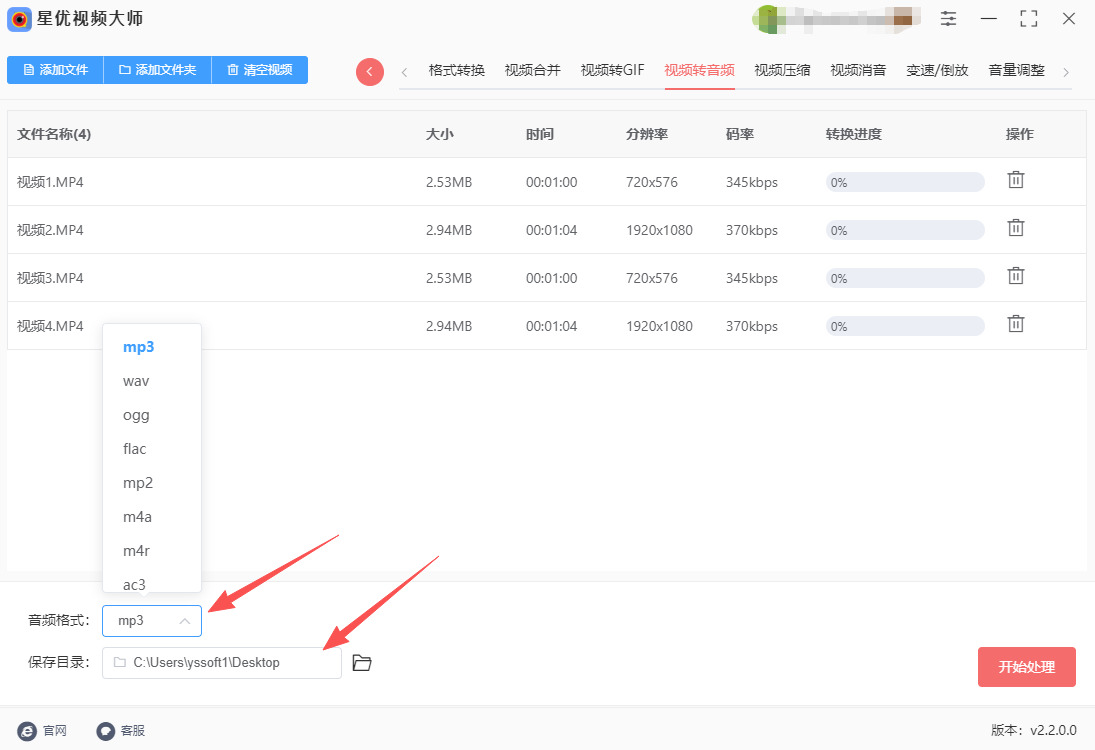Viewport: 1095px width, 750px height.
Task: Click the 码率 column header
Action: 740,134
